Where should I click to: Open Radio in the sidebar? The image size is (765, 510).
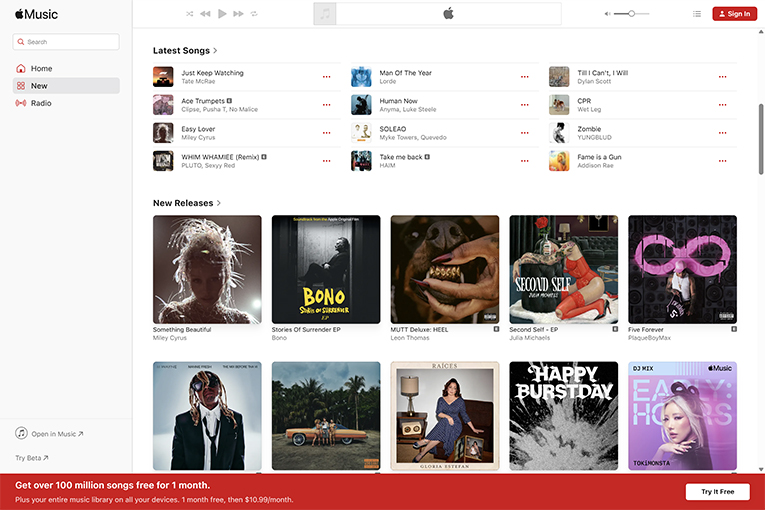(x=66, y=103)
